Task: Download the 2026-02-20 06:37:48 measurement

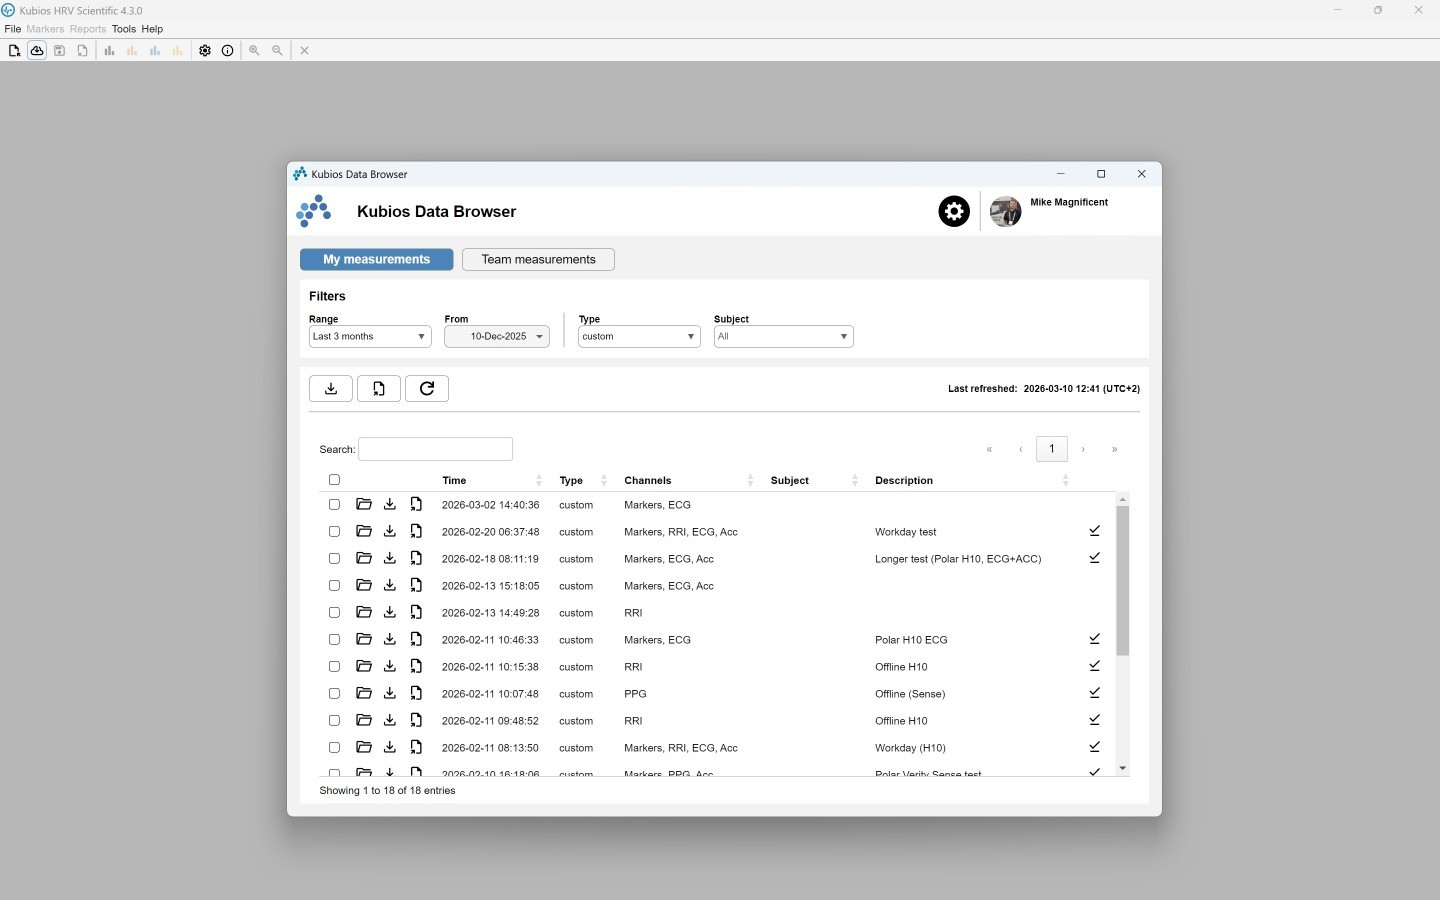Action: click(390, 532)
